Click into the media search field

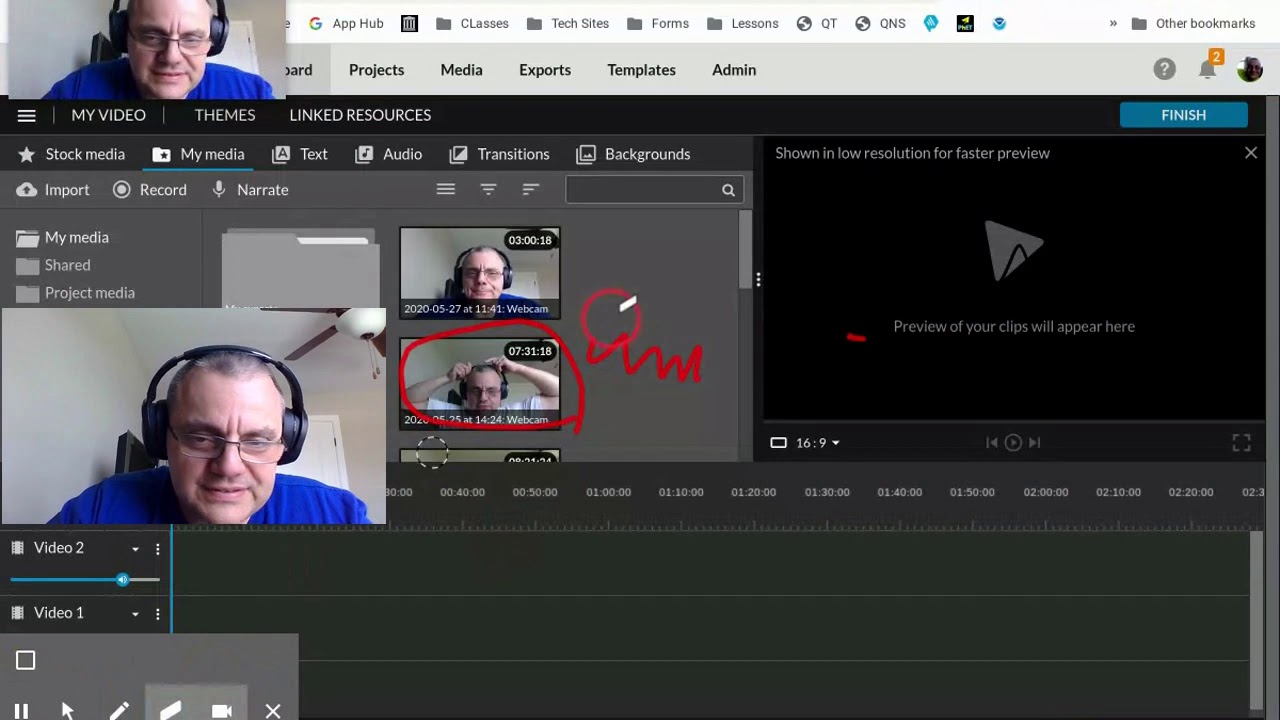[x=654, y=190]
